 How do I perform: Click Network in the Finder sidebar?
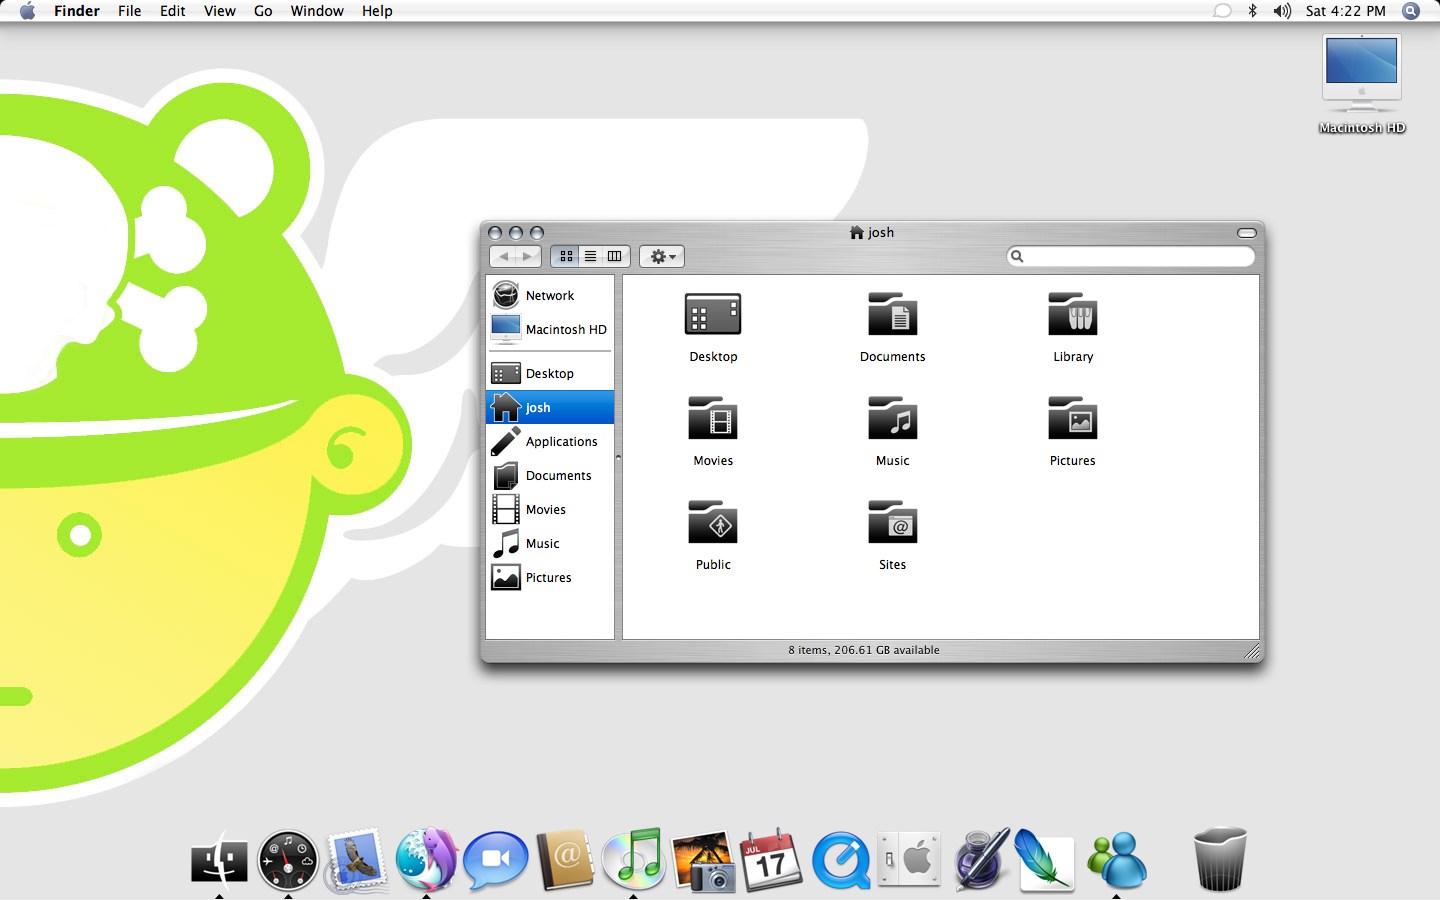click(x=549, y=296)
